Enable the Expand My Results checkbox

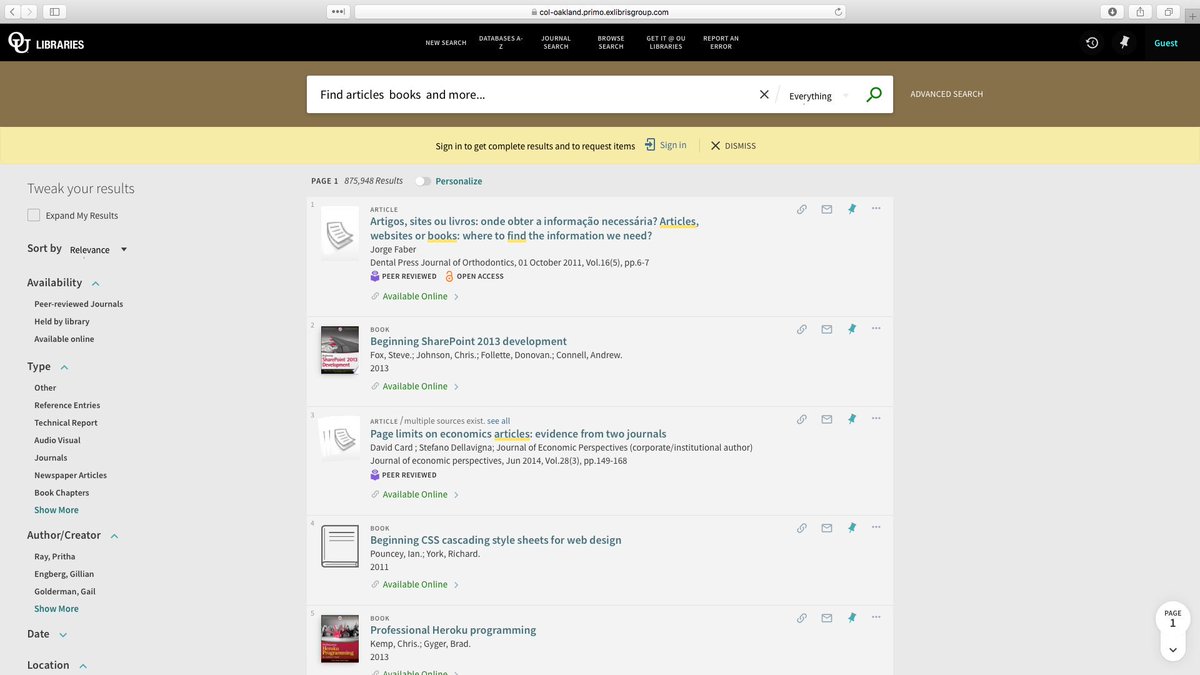tap(34, 215)
